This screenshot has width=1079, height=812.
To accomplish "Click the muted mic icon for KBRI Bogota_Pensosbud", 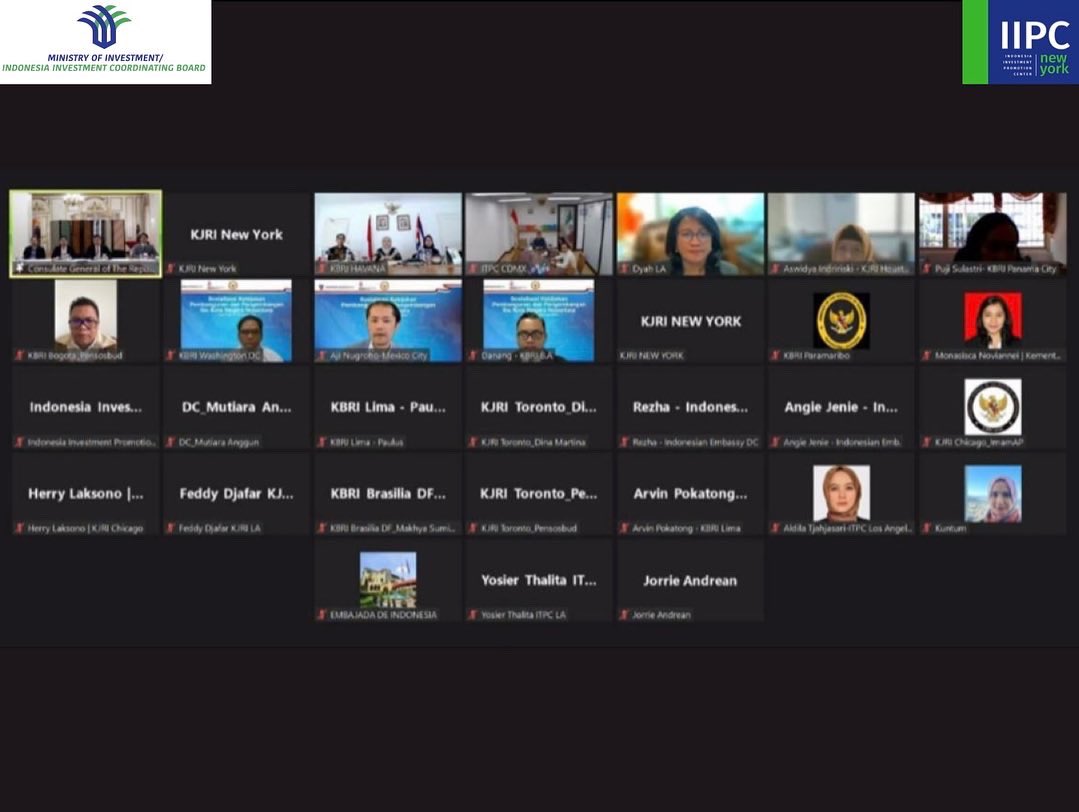I will pyautogui.click(x=19, y=355).
